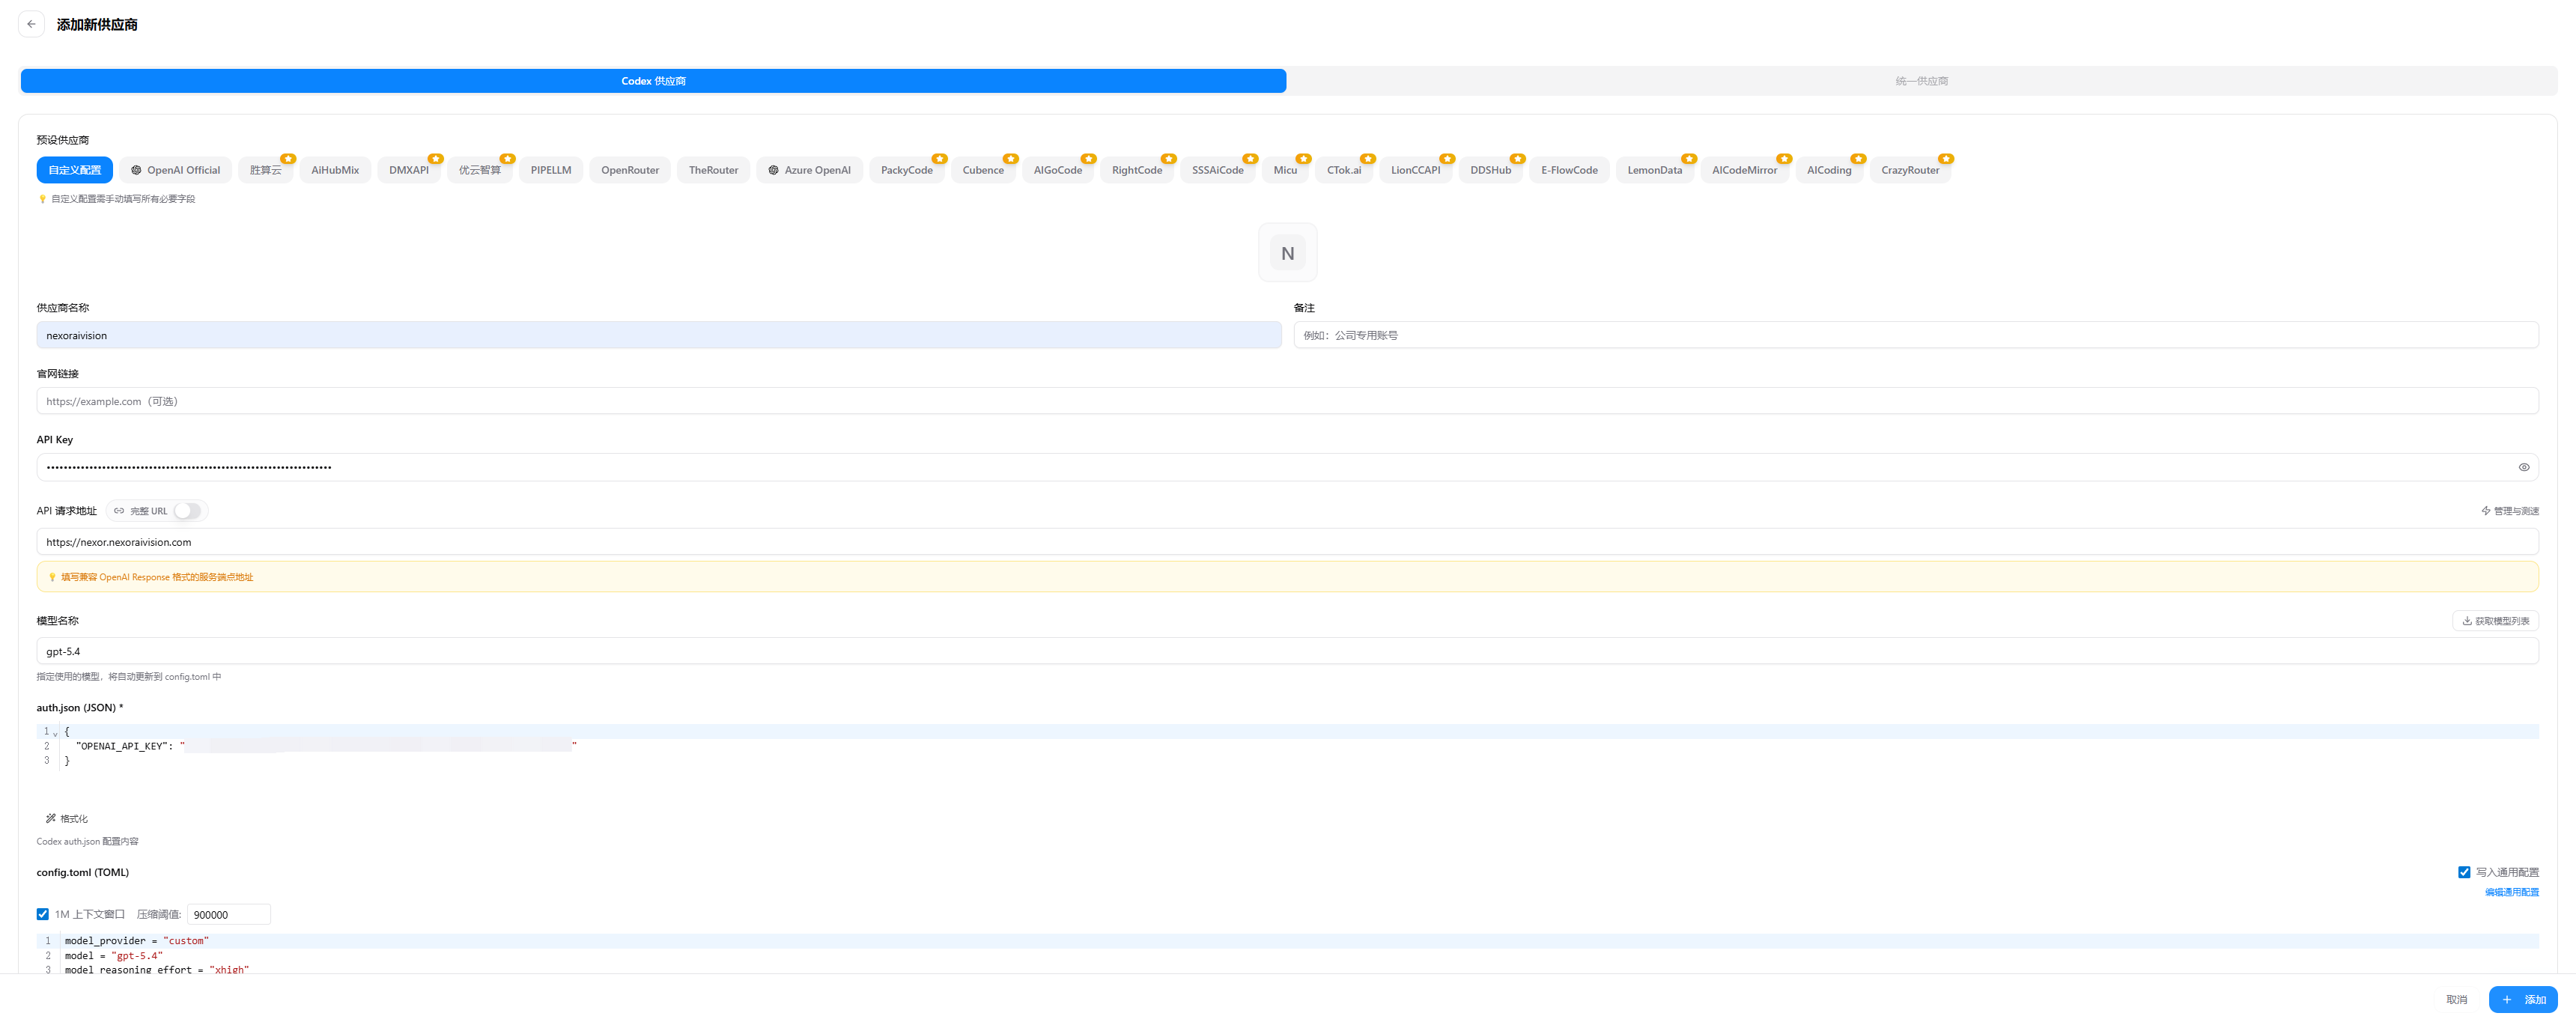Pick the OpenRouter preset
The width and height of the screenshot is (2576, 1025).
click(x=630, y=170)
